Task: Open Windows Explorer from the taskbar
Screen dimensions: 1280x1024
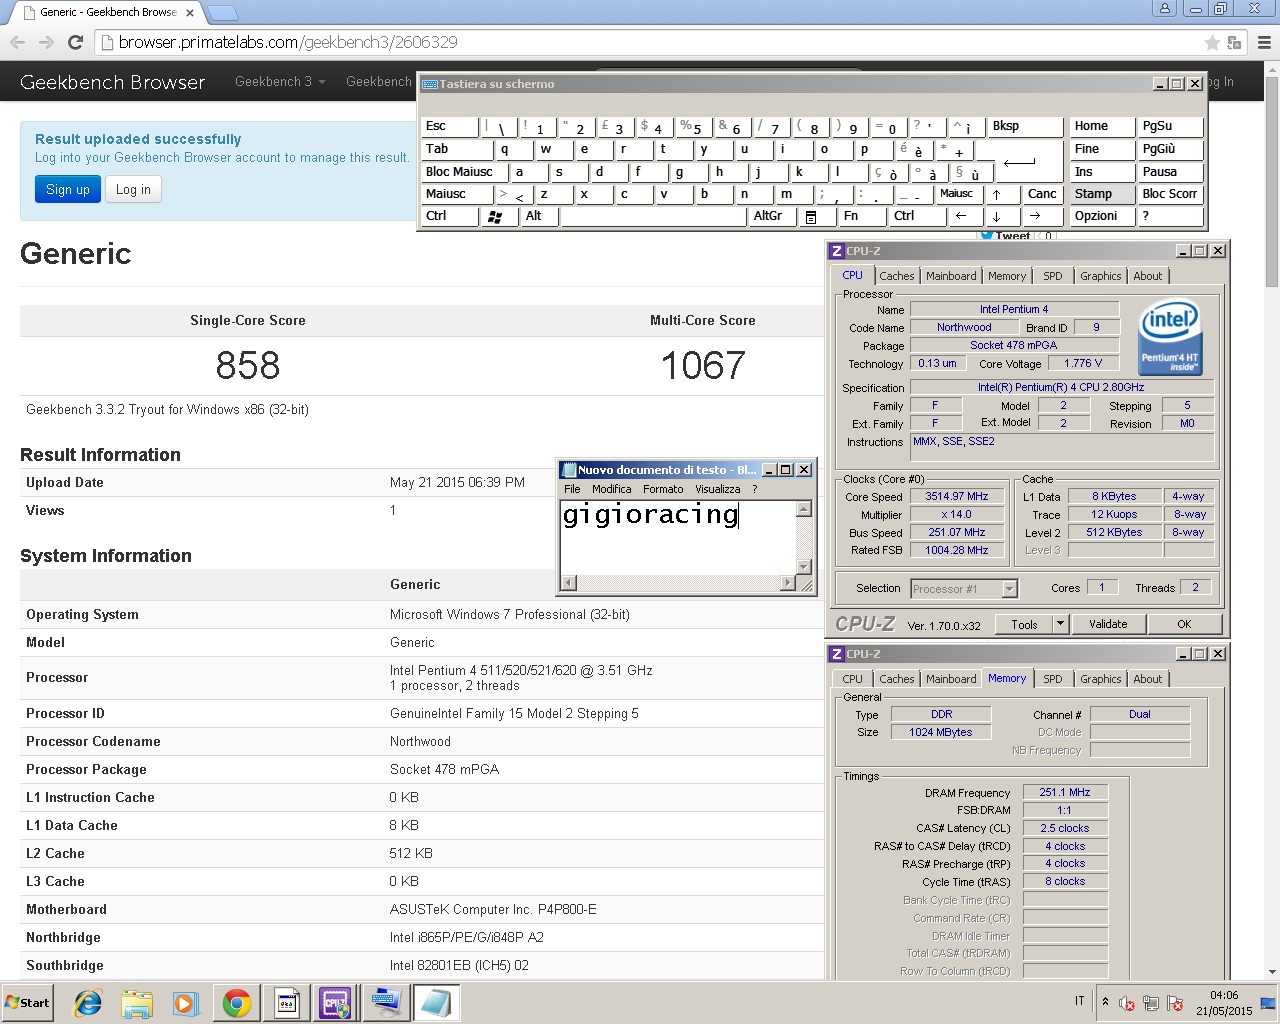Action: pyautogui.click(x=137, y=1003)
